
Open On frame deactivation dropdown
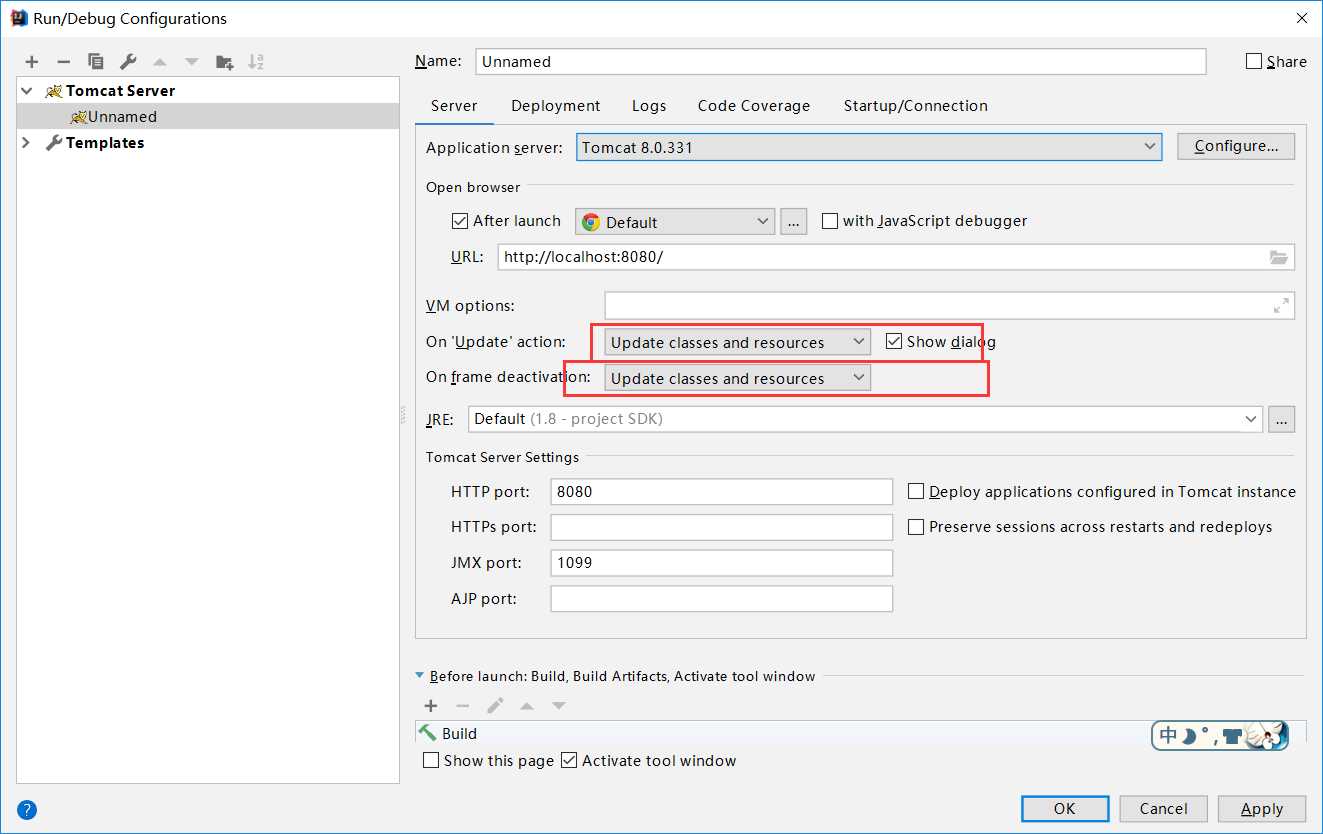pyautogui.click(x=738, y=378)
